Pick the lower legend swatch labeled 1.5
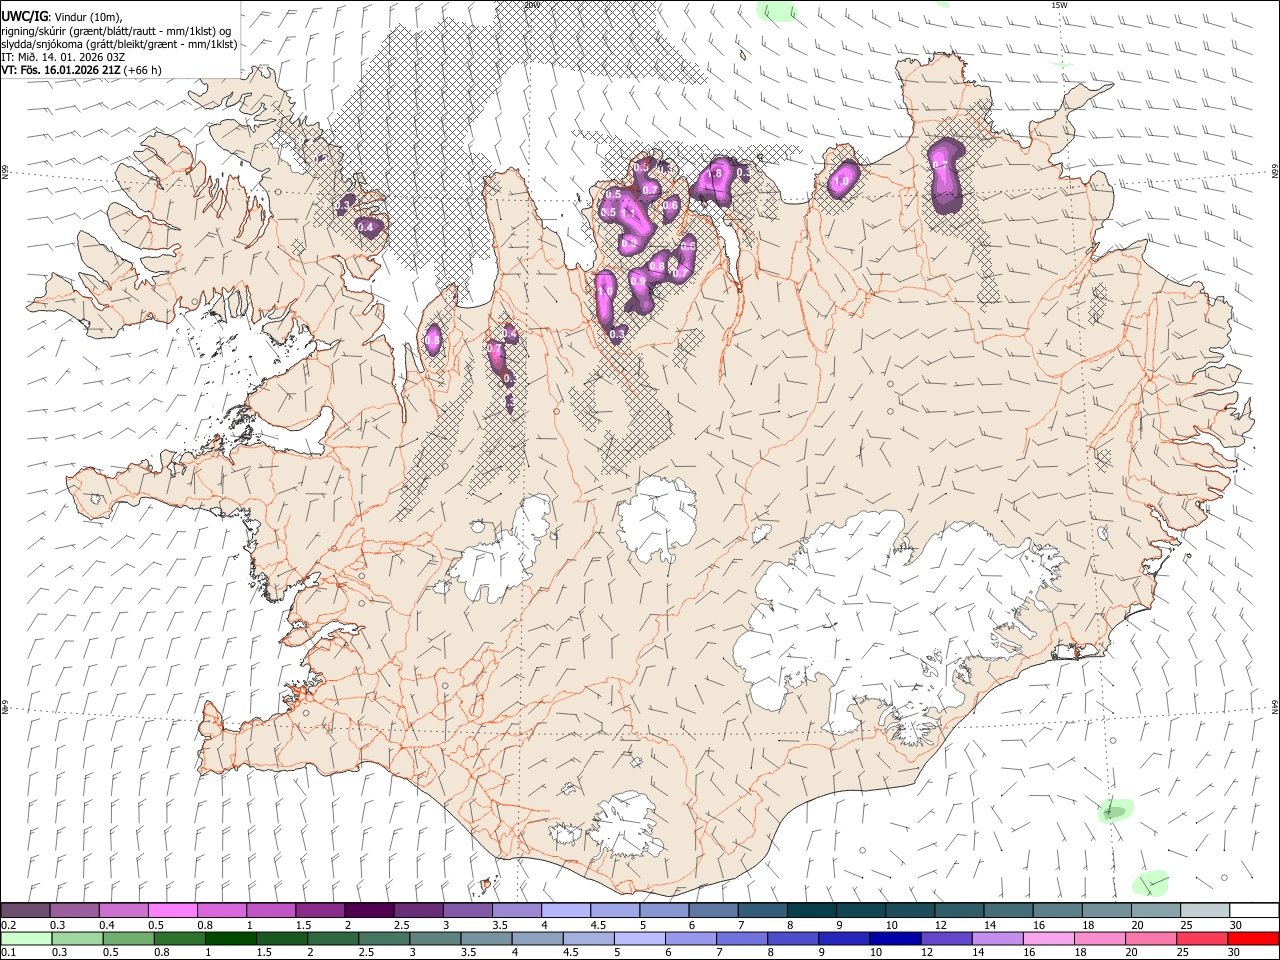Image resolution: width=1280 pixels, height=960 pixels. point(282,939)
